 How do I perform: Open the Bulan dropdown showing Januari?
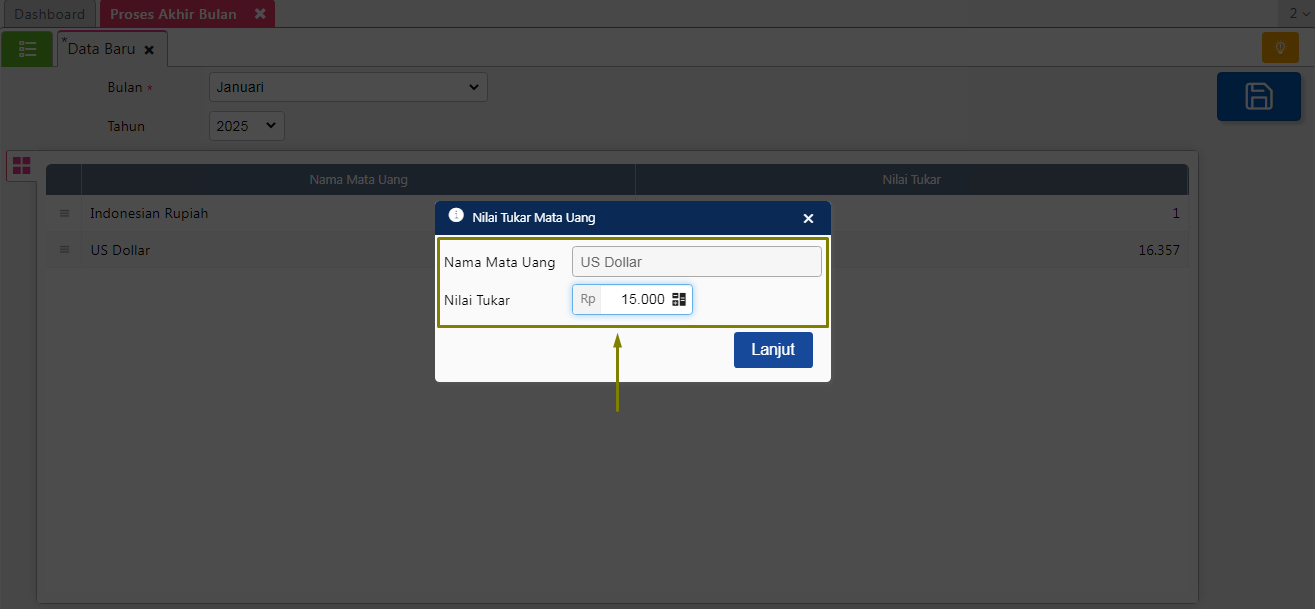[348, 87]
